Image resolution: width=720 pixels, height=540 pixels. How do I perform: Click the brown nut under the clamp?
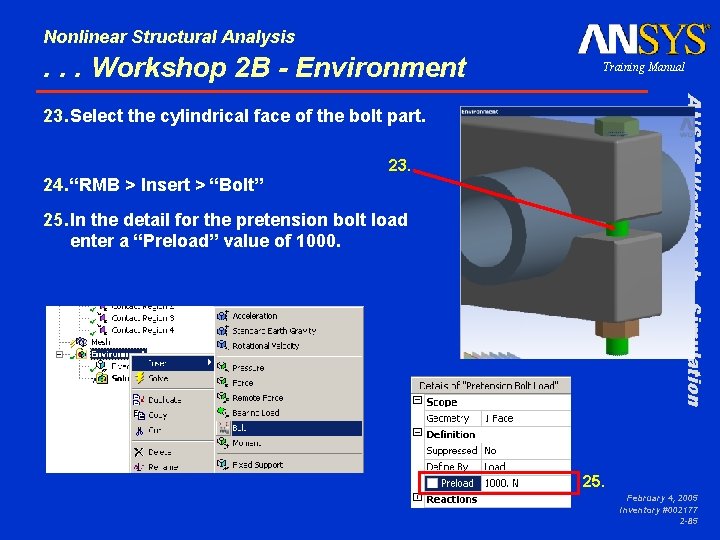(617, 329)
